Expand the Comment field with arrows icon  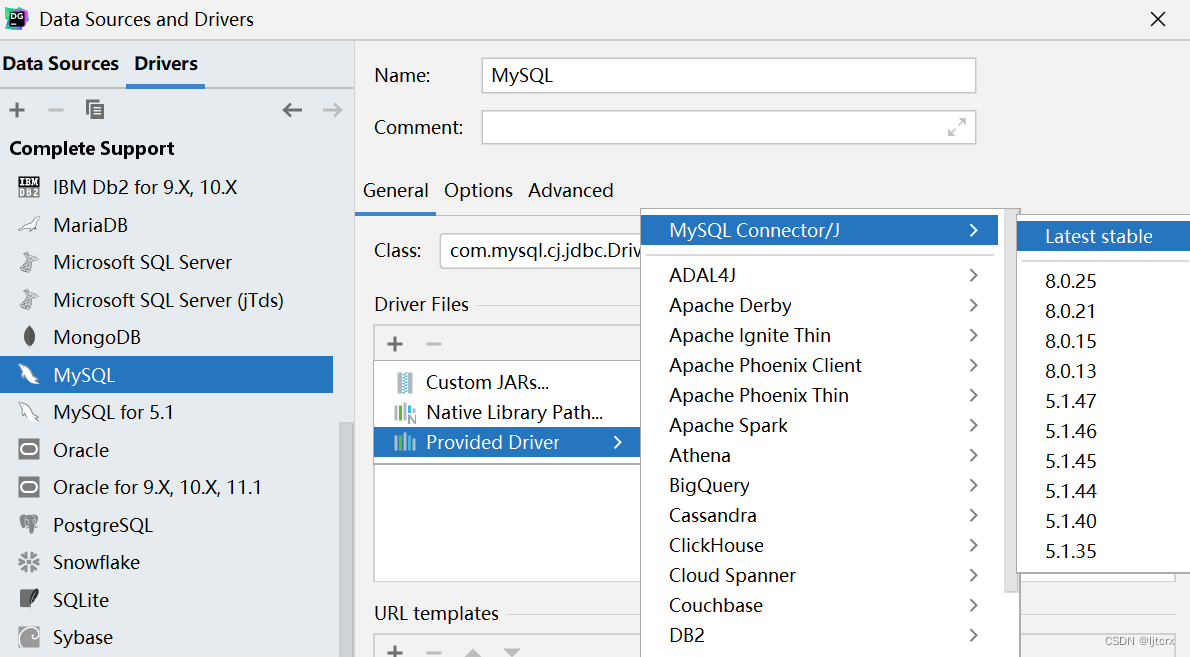(x=957, y=127)
